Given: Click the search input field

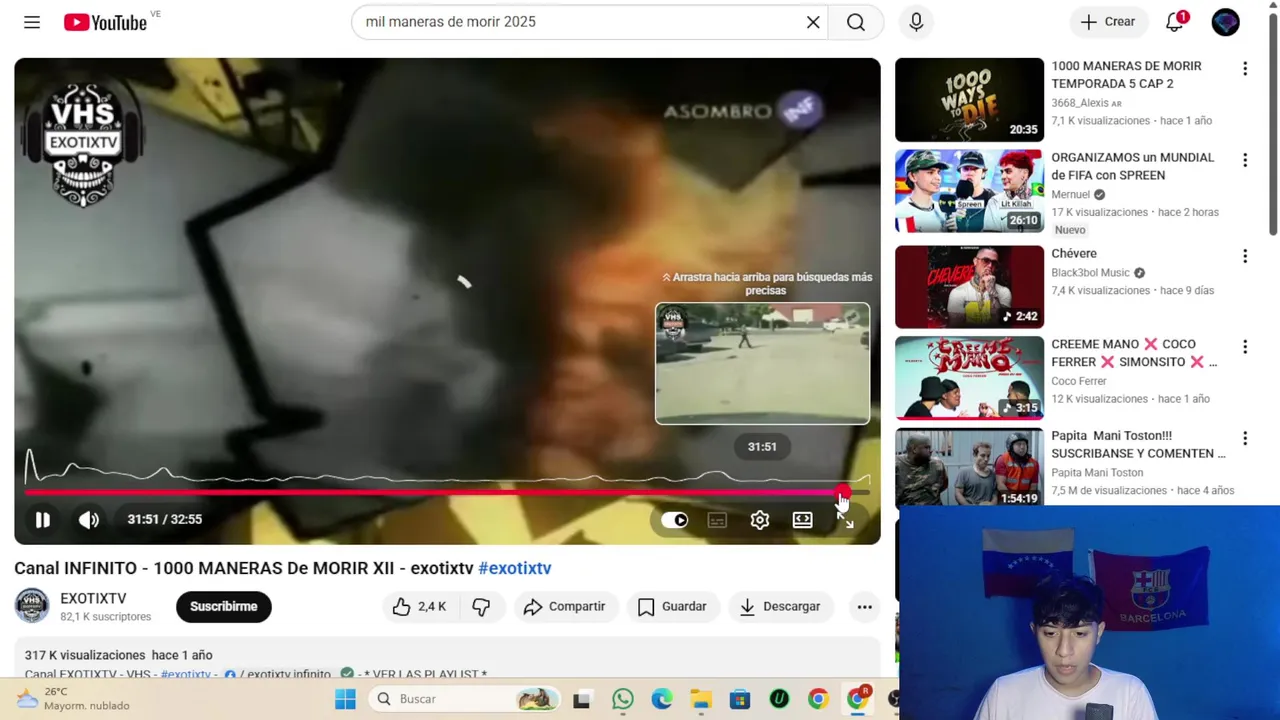Looking at the screenshot, I should coord(580,22).
